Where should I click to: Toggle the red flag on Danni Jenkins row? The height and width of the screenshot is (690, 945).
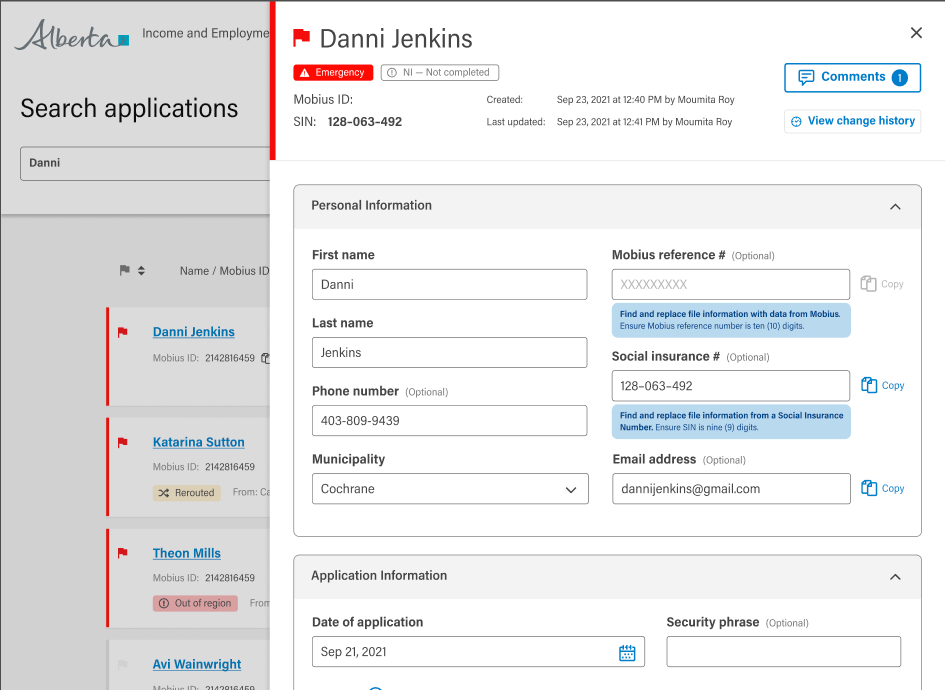pyautogui.click(x=123, y=332)
